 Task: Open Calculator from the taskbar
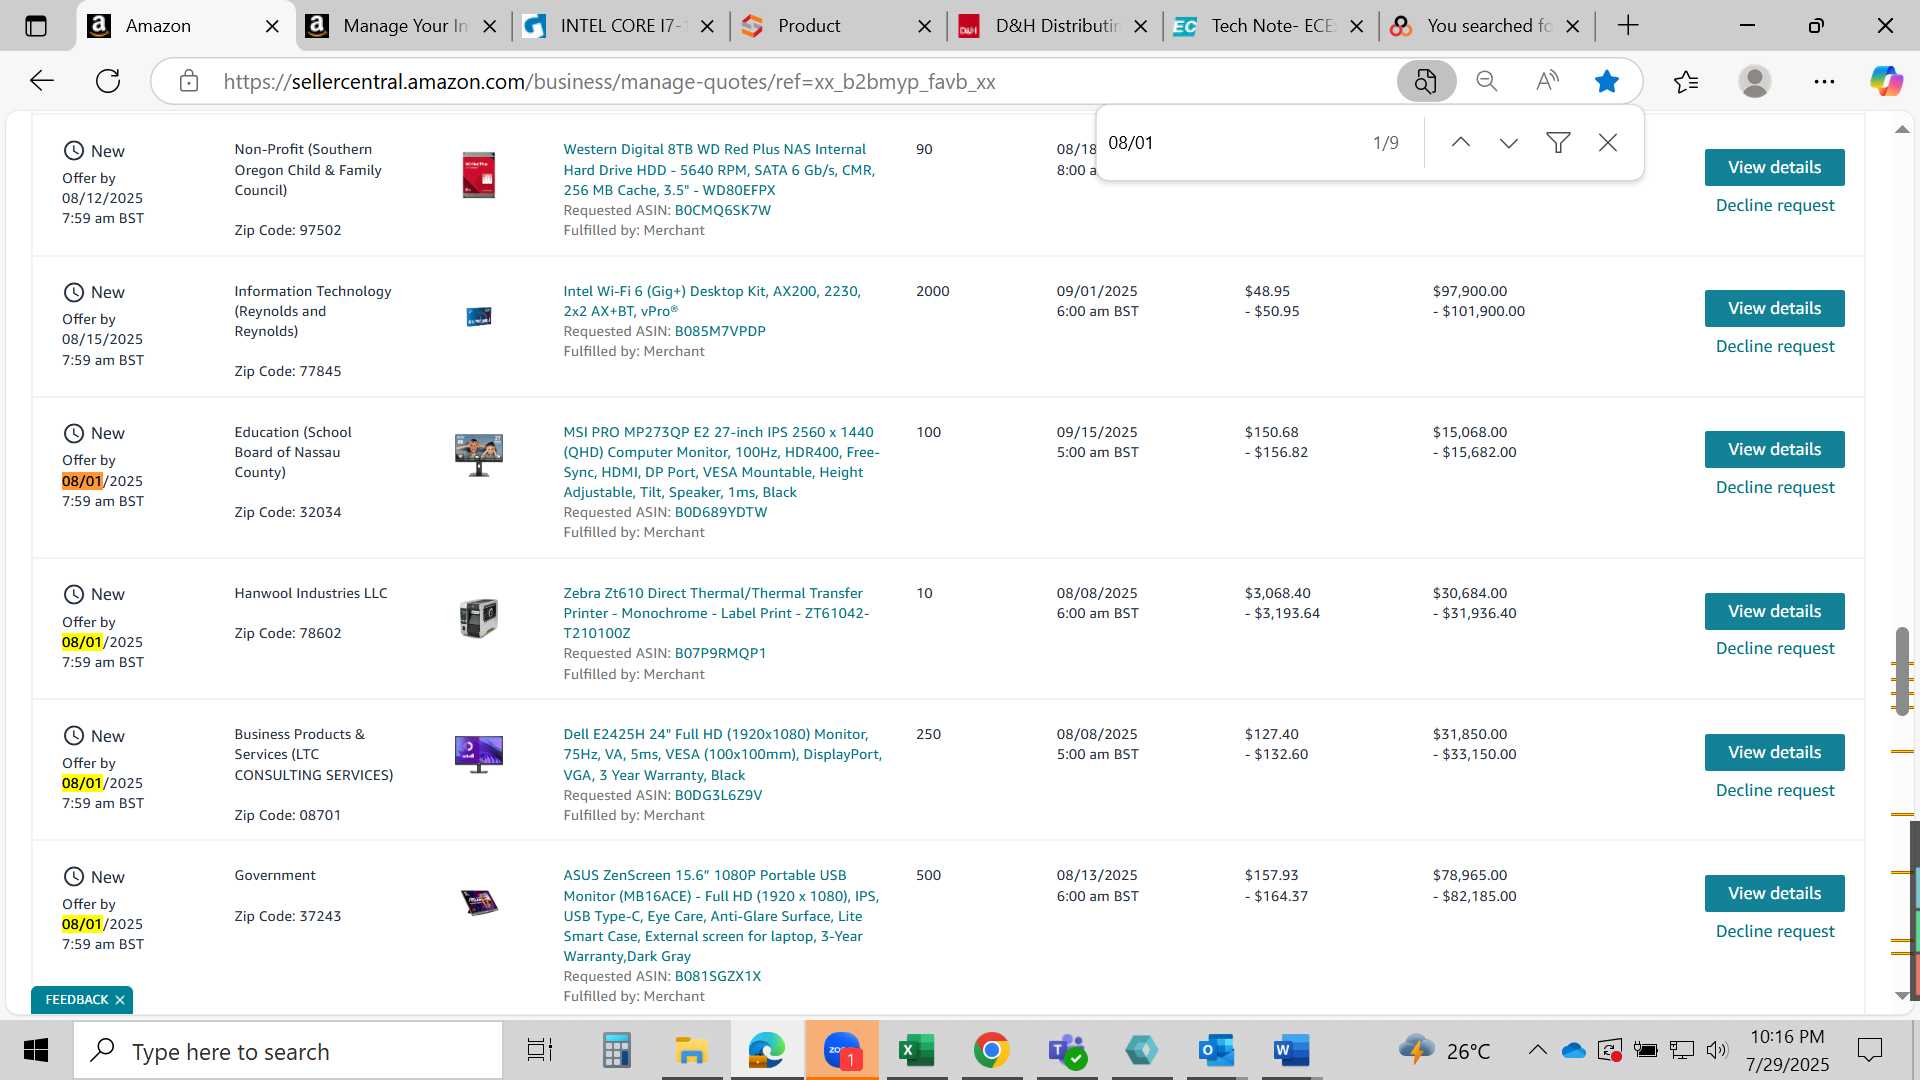point(616,1050)
